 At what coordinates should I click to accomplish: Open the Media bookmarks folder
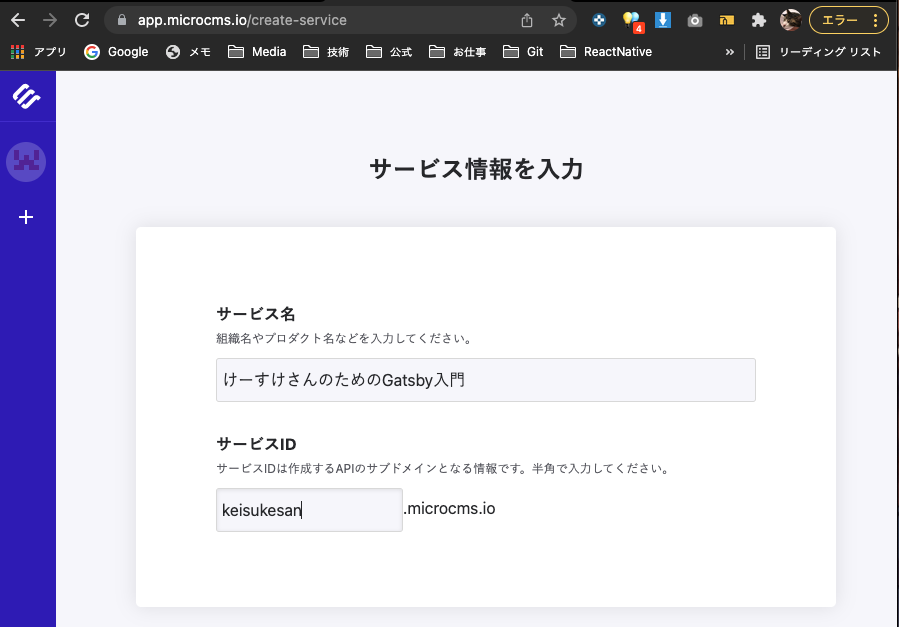(257, 52)
